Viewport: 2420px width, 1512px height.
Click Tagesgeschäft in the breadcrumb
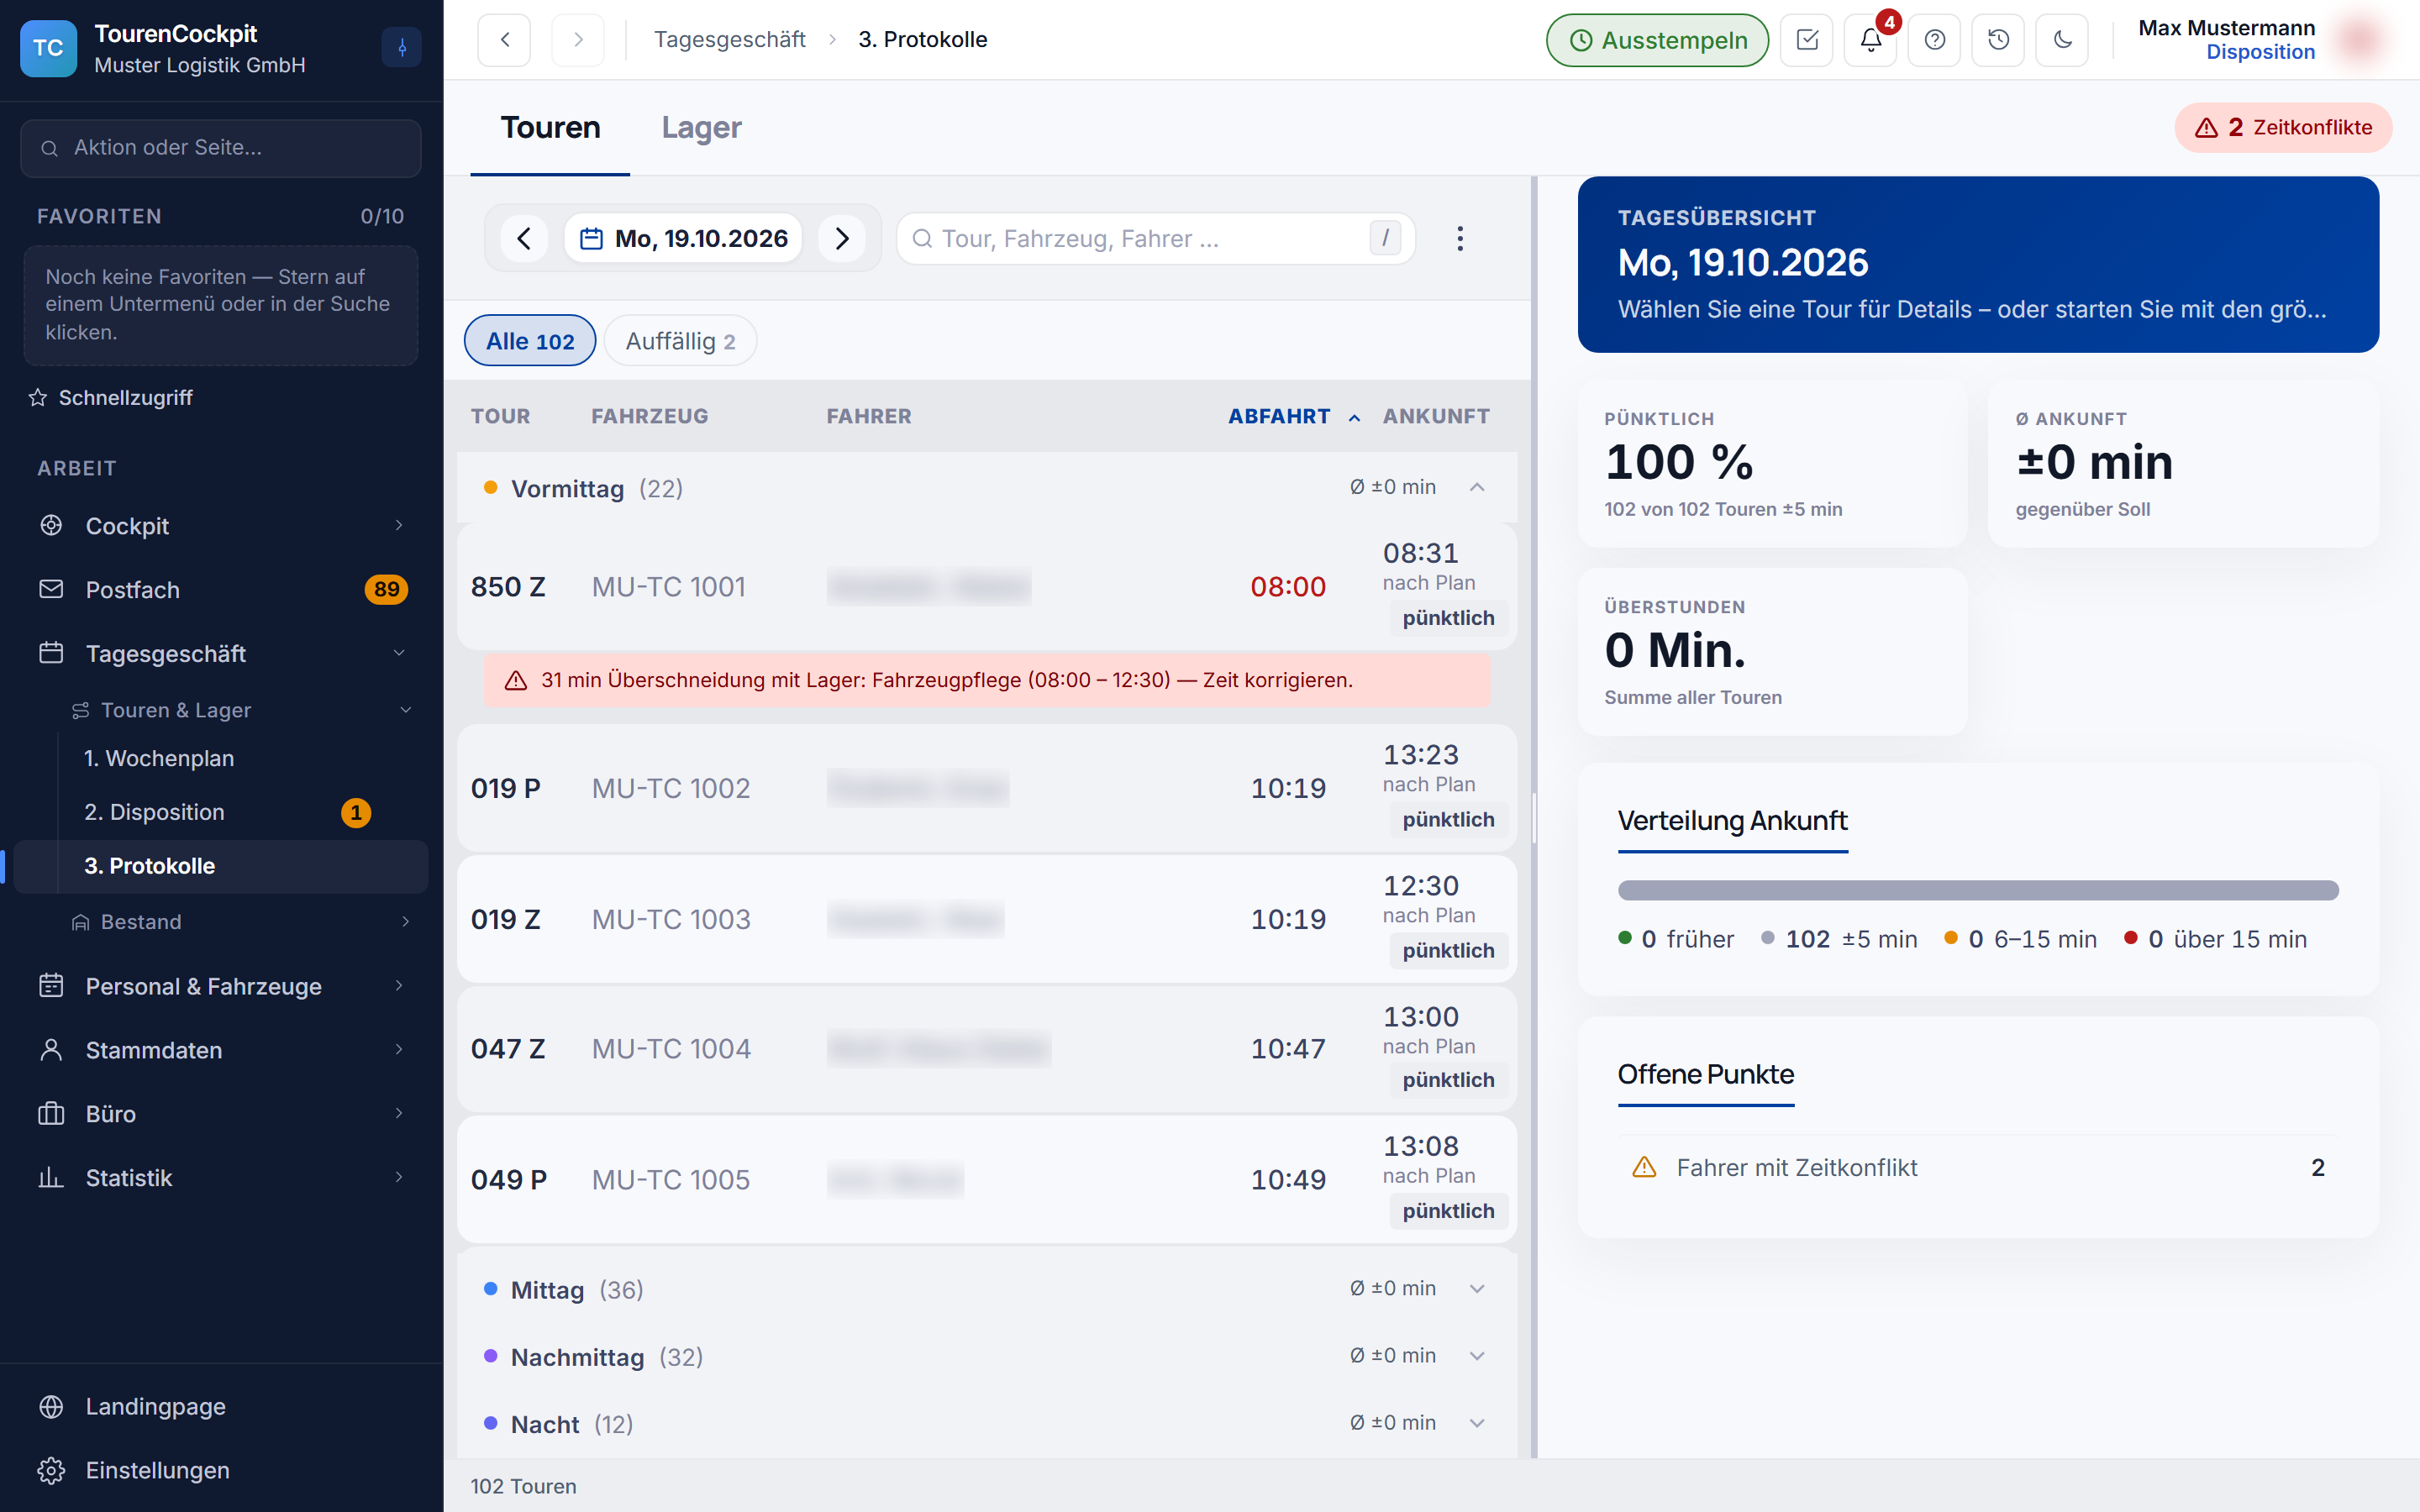(x=729, y=40)
